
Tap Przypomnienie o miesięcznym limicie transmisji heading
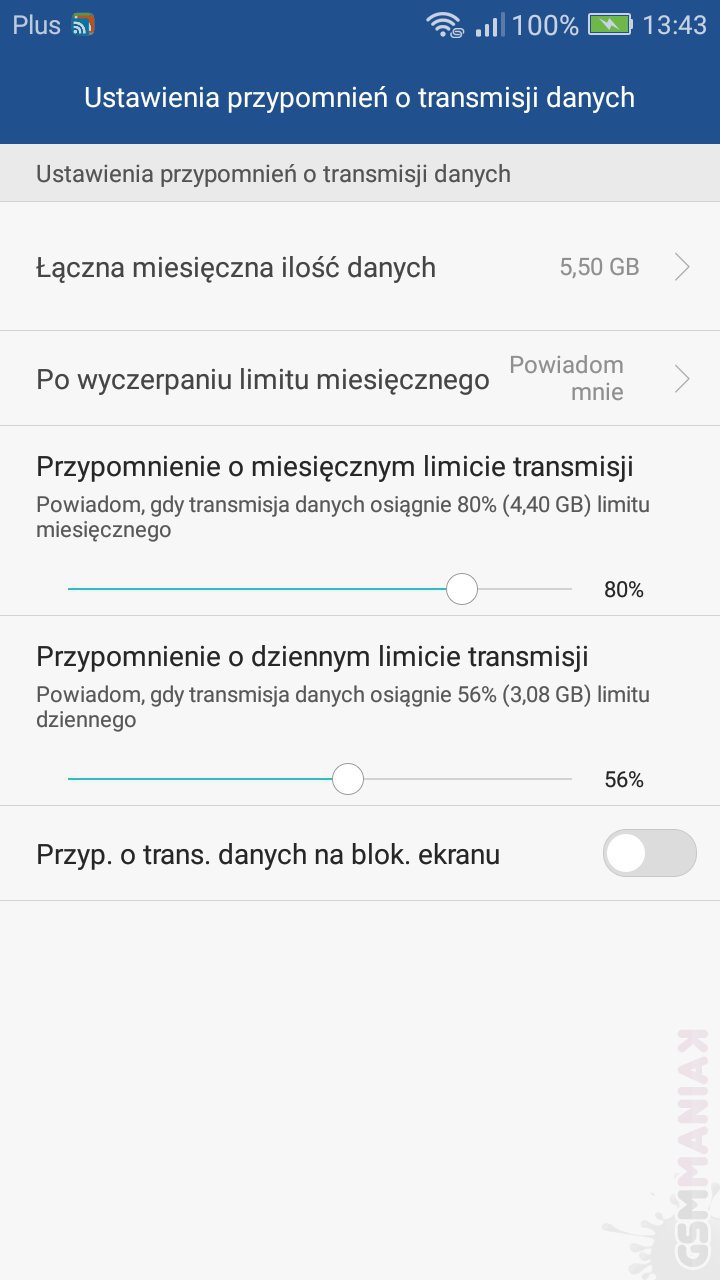click(335, 467)
